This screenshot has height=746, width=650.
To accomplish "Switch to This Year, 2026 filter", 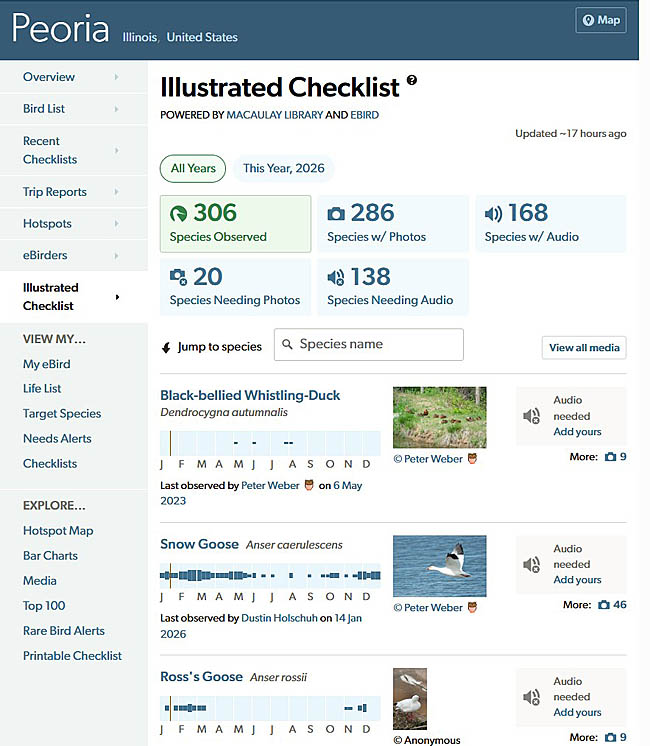I will (284, 168).
